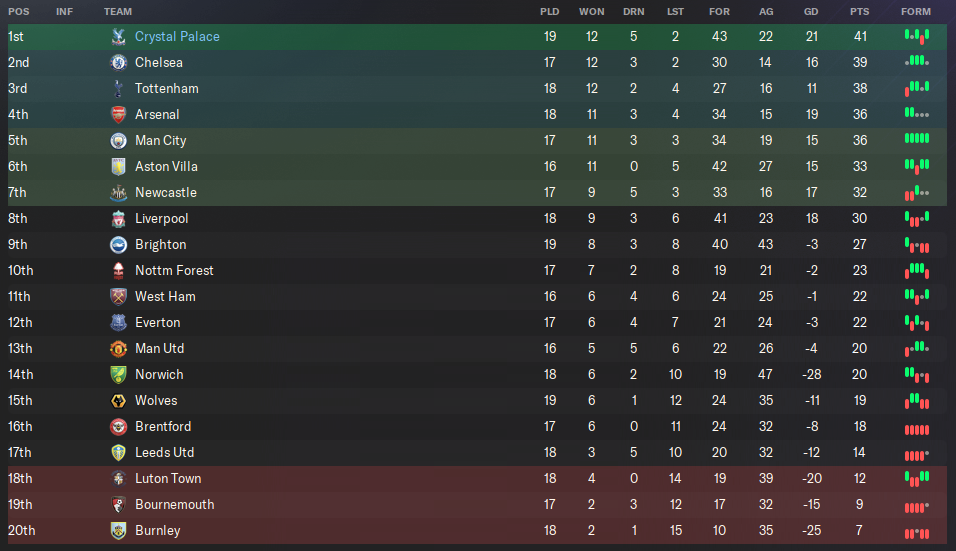This screenshot has width=956, height=551.
Task: Click the Burnley crest icon
Action: point(118,531)
